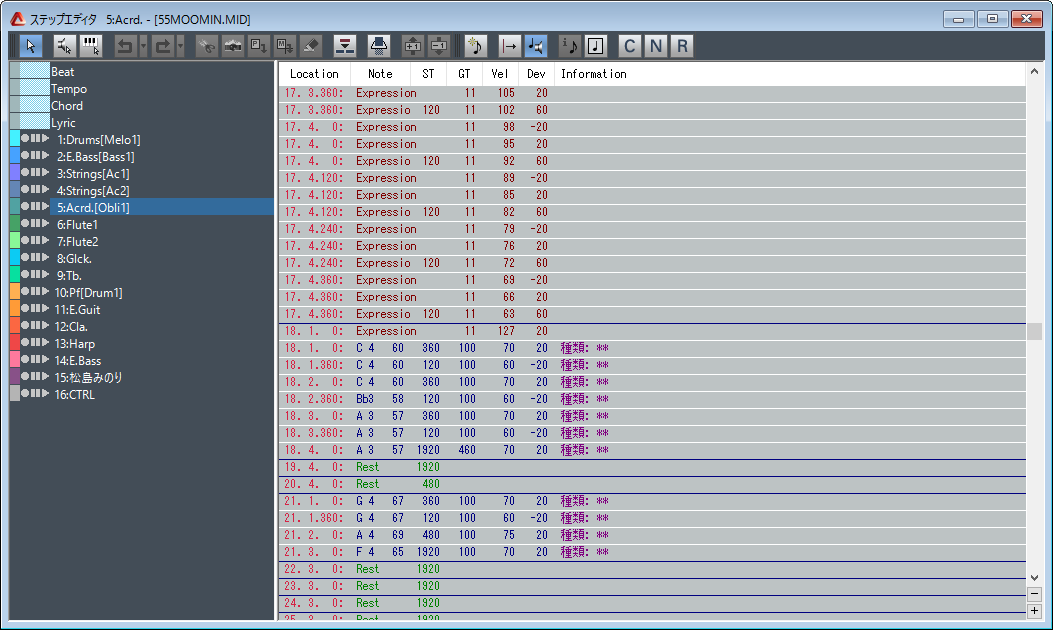Viewport: 1053px width, 630px height.
Task: Click the M merge paste icon
Action: point(285,46)
